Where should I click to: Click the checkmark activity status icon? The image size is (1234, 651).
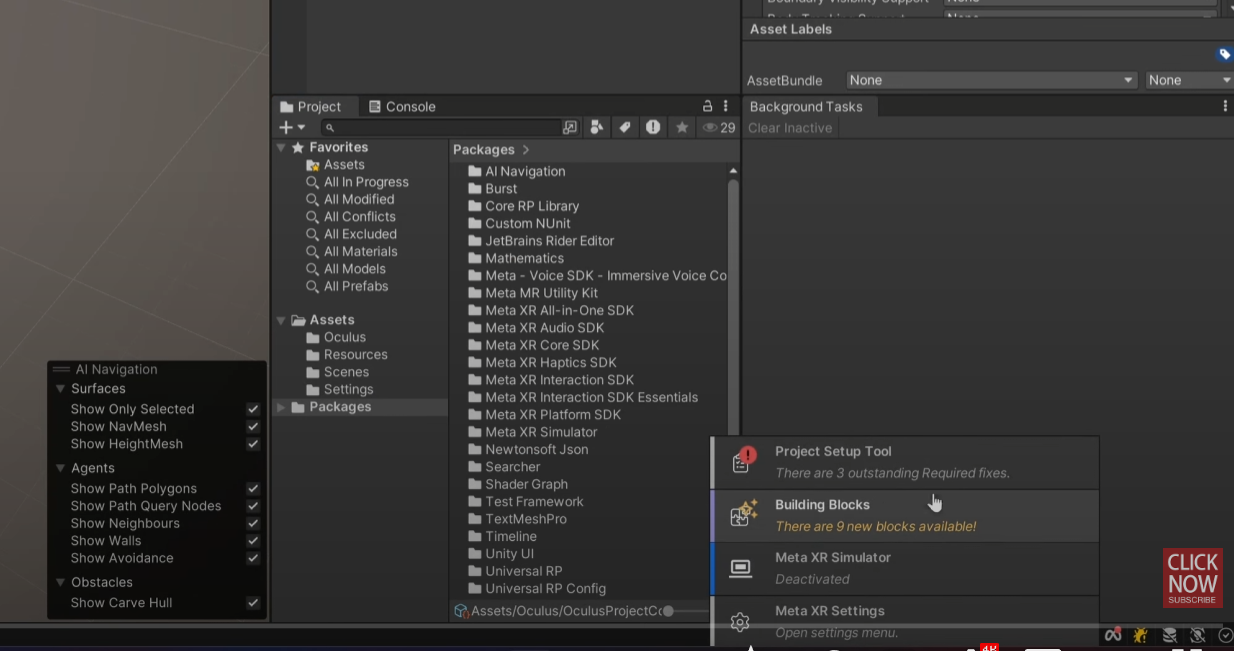point(1225,635)
